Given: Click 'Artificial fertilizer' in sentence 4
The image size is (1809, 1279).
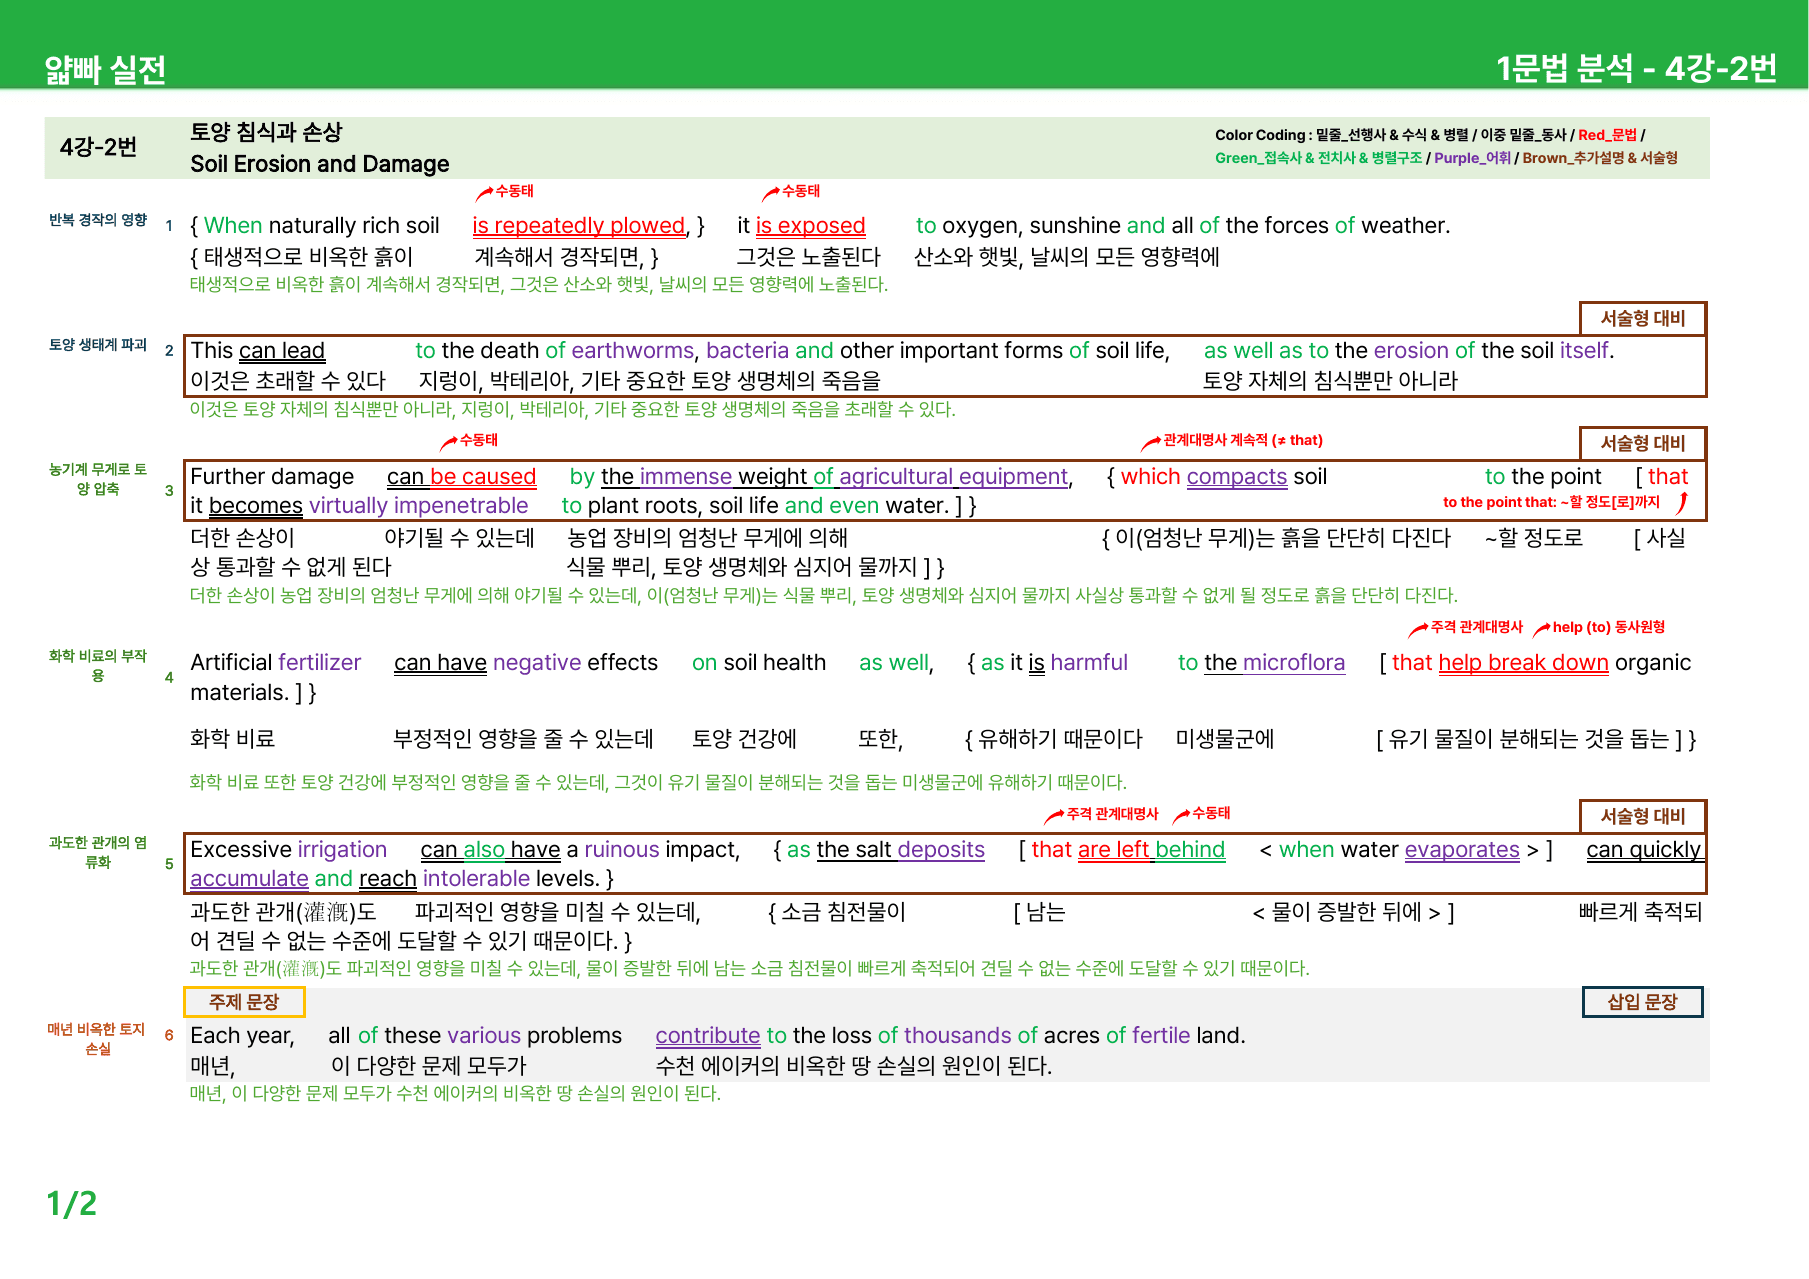Looking at the screenshot, I should (x=275, y=663).
